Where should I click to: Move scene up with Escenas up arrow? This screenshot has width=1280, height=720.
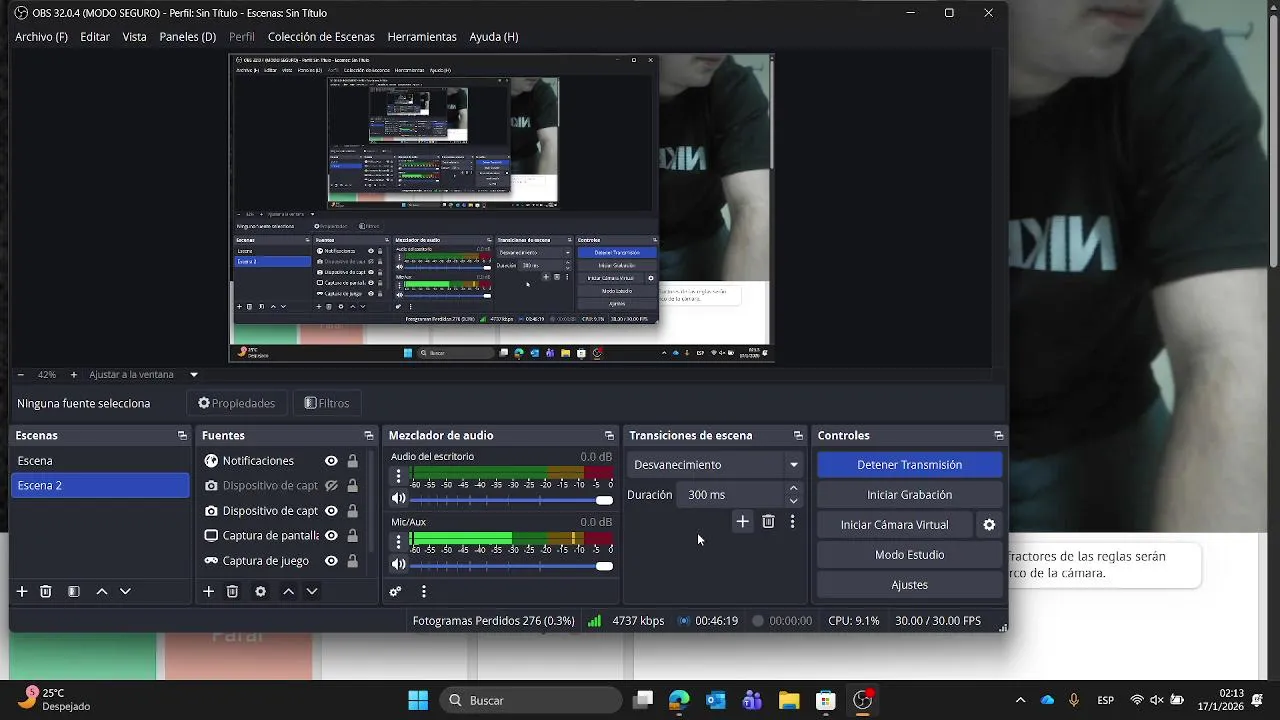[101, 591]
